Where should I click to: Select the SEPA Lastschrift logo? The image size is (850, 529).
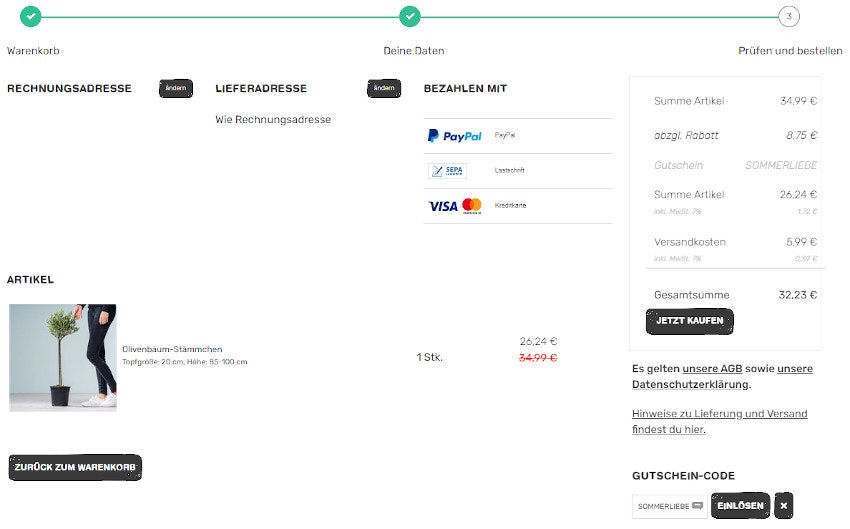click(447, 171)
